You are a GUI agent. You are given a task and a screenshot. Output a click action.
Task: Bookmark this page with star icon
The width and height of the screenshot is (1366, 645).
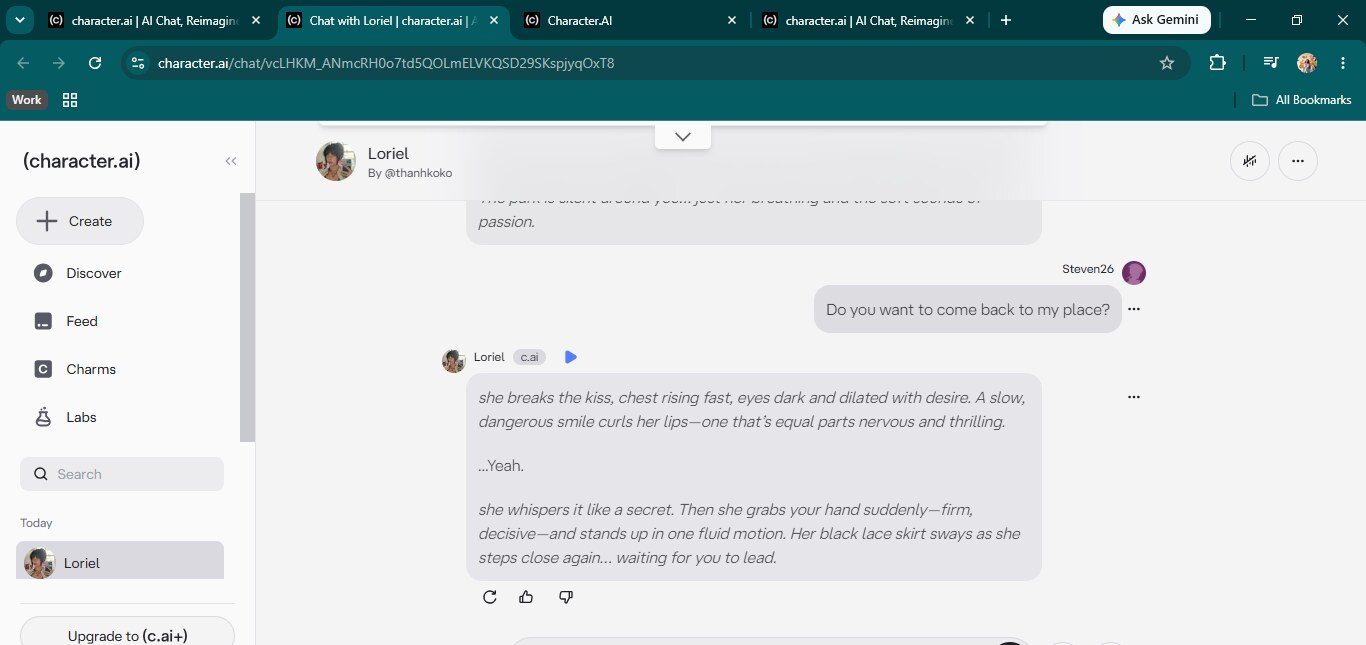[1166, 63]
